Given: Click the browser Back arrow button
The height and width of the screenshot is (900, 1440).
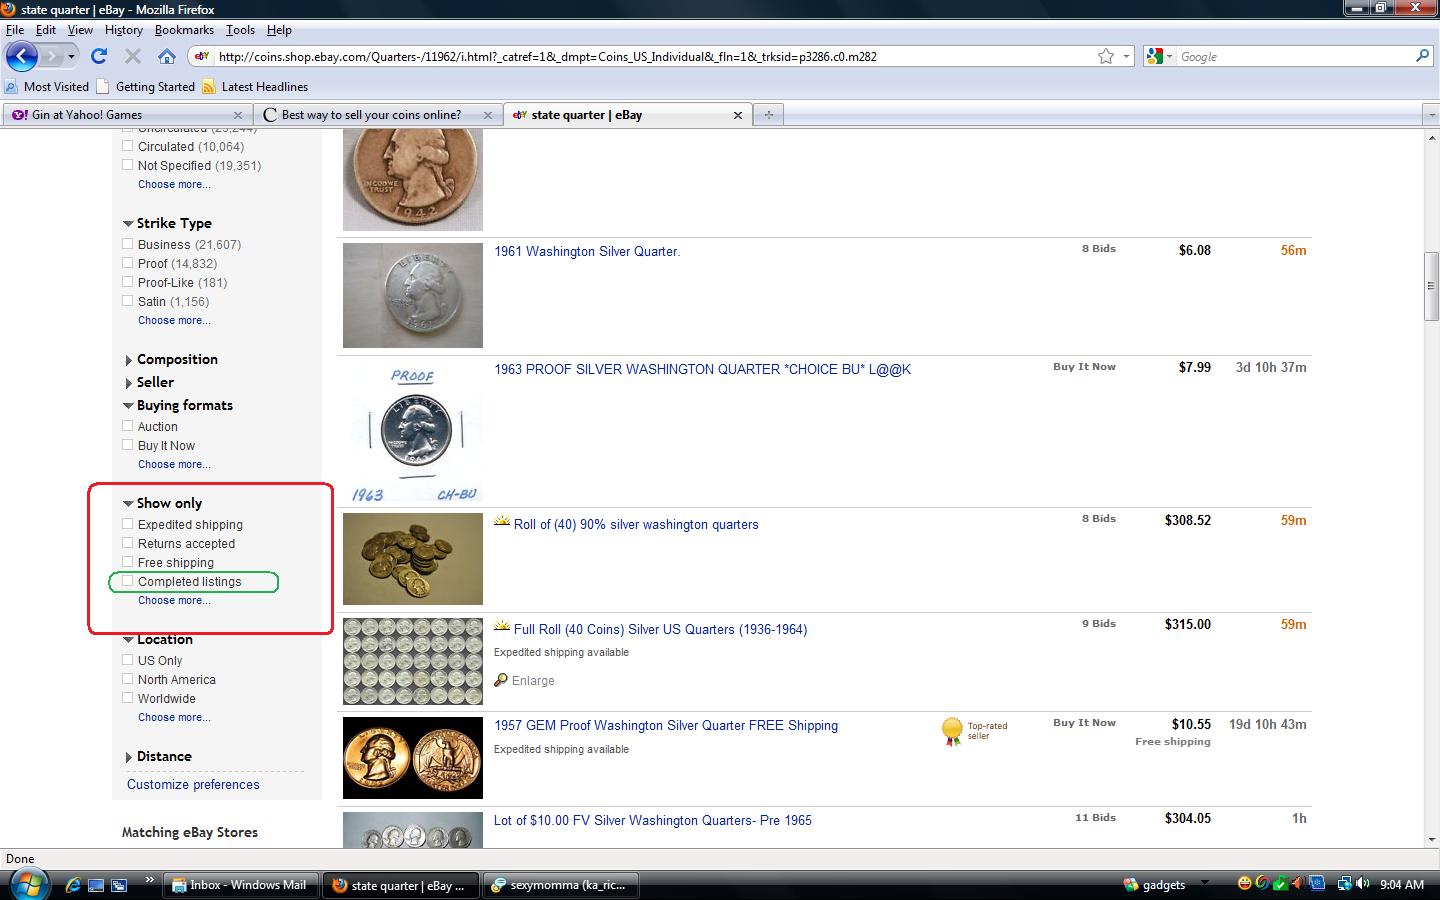Looking at the screenshot, I should 22,57.
